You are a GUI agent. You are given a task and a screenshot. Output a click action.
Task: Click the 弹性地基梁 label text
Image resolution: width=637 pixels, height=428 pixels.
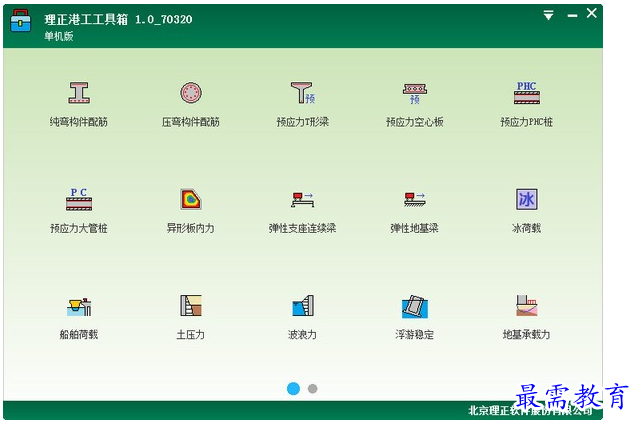415,228
